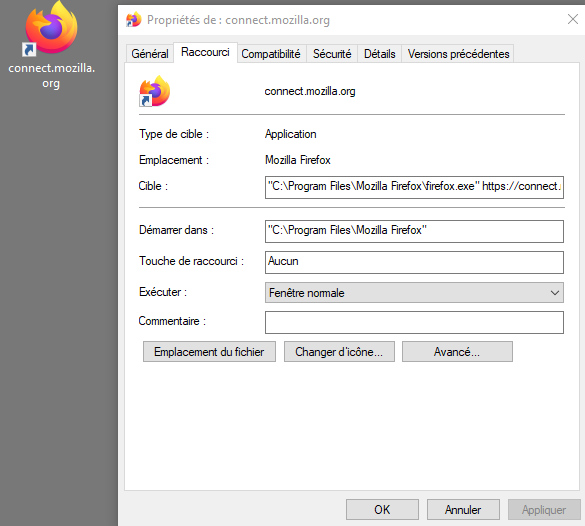The width and height of the screenshot is (585, 526).
Task: Switch to Versions précédentes tab
Action: point(458,54)
